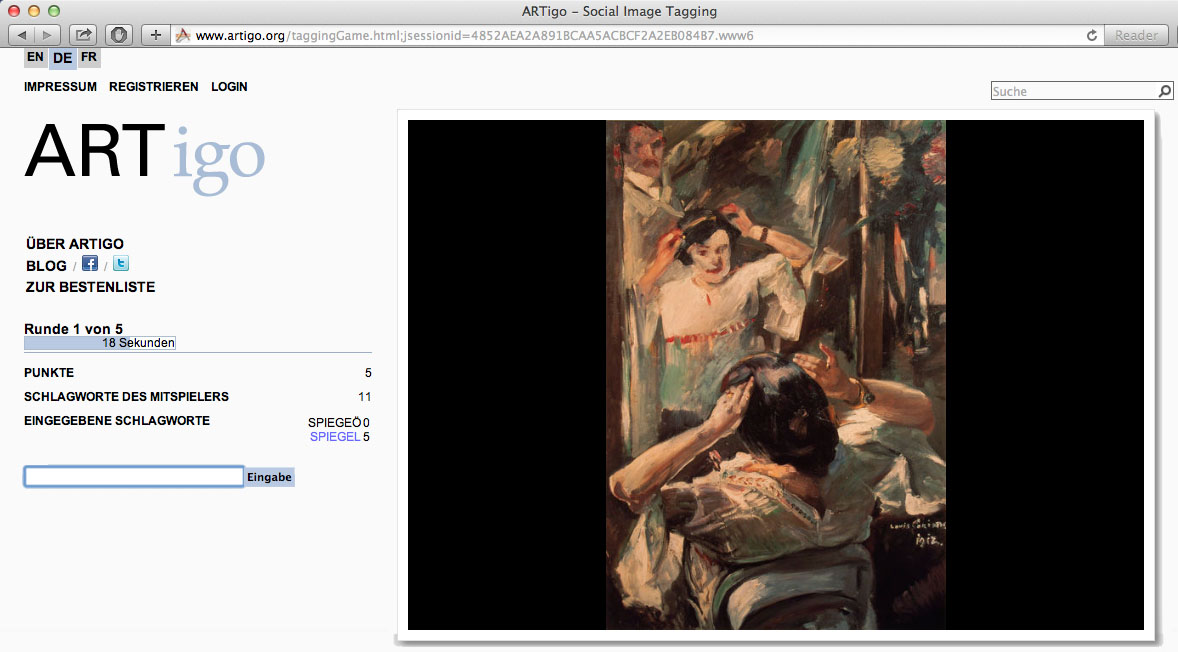Go back with the browser back arrow
Screen dimensions: 1178x652
tap(22, 35)
